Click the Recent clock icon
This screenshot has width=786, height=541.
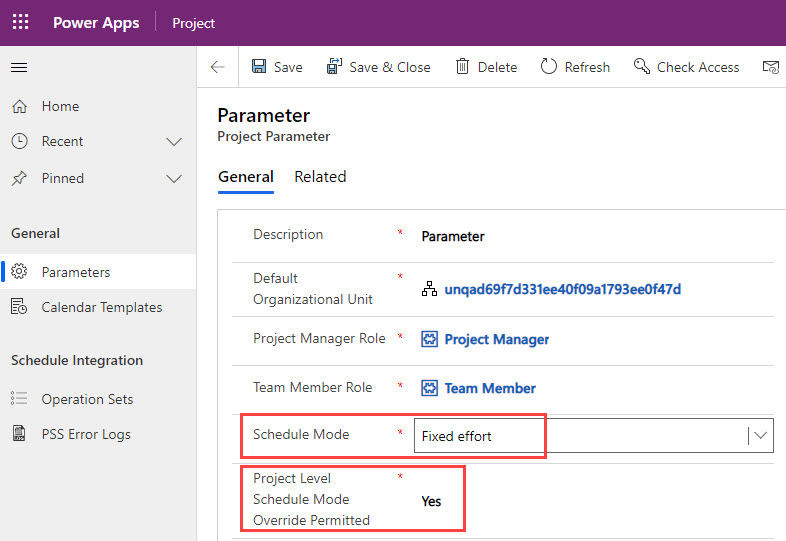[20, 141]
